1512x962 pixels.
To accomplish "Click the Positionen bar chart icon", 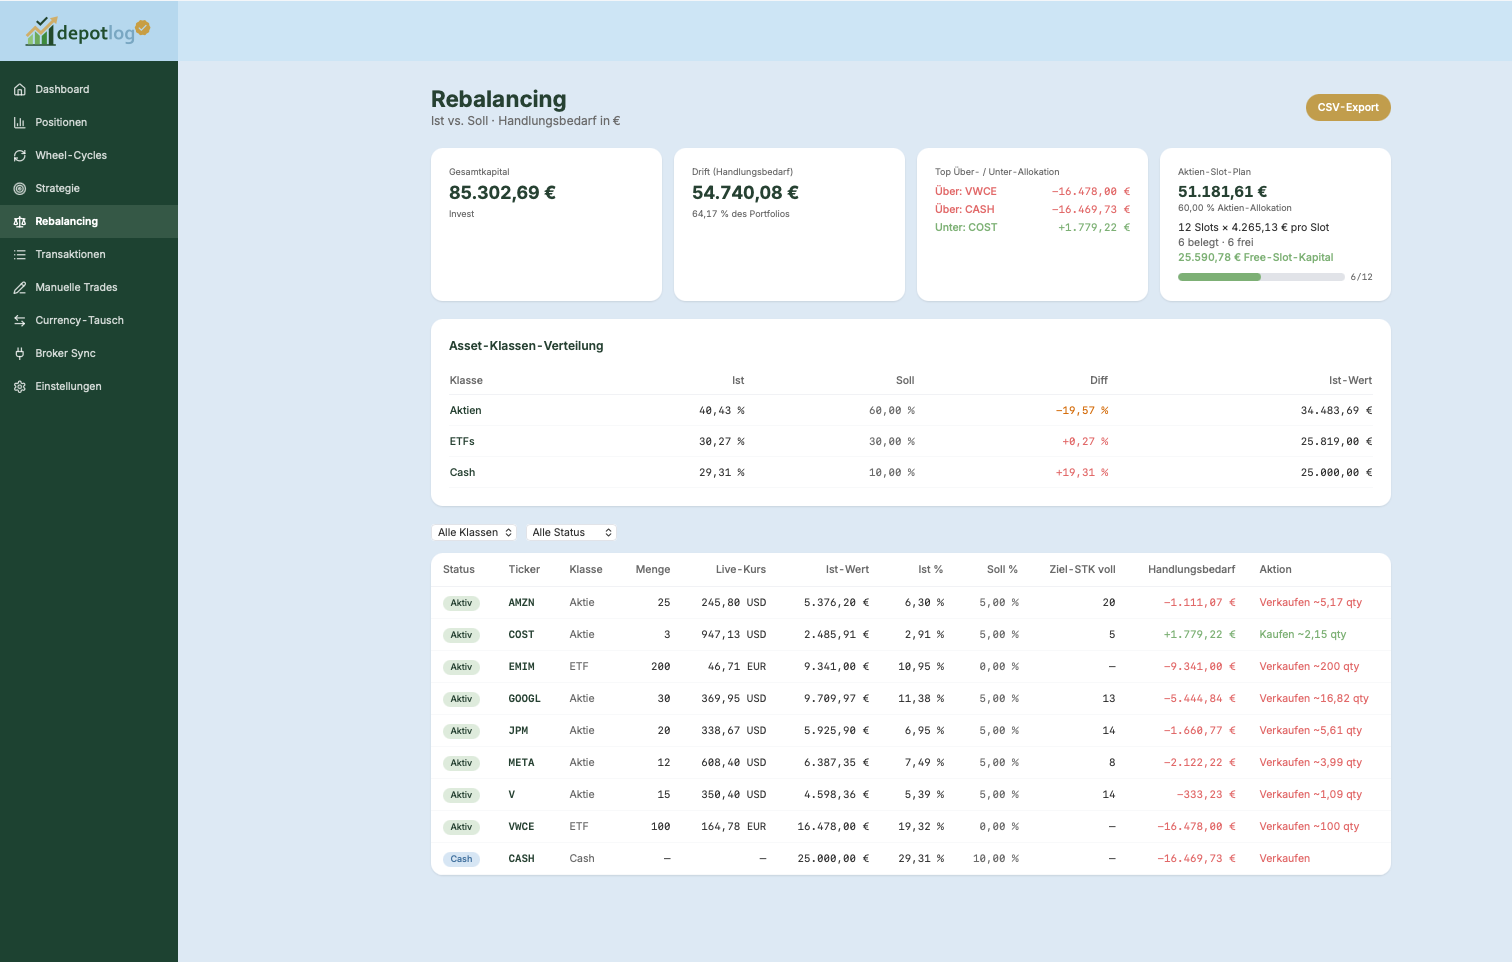I will [x=20, y=123].
